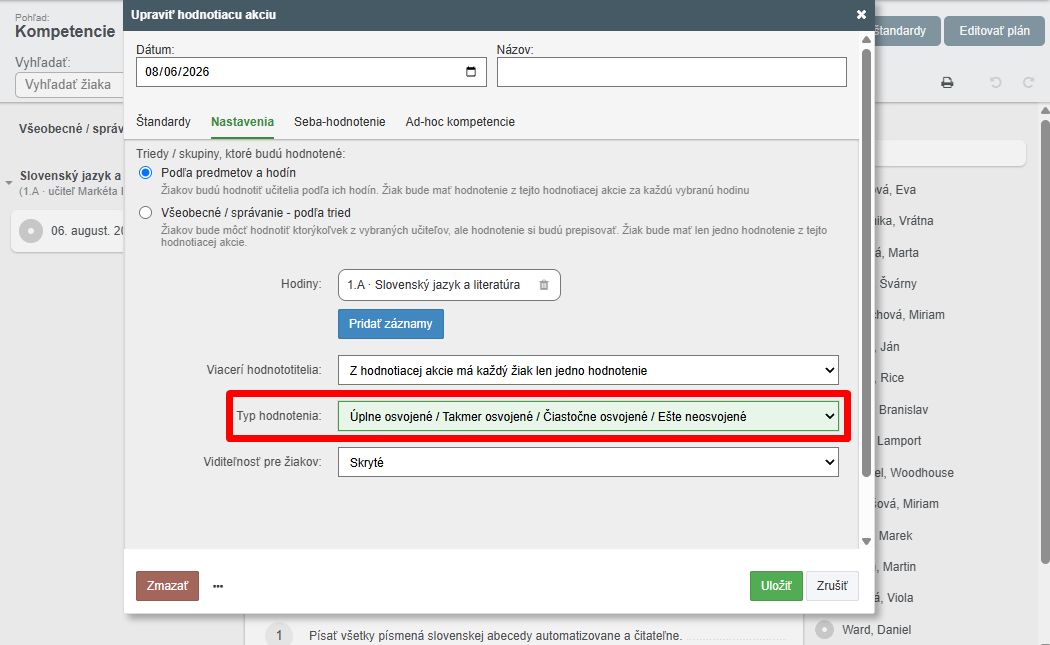1050x645 pixels.
Task: Click into the Názov text field
Action: click(672, 72)
